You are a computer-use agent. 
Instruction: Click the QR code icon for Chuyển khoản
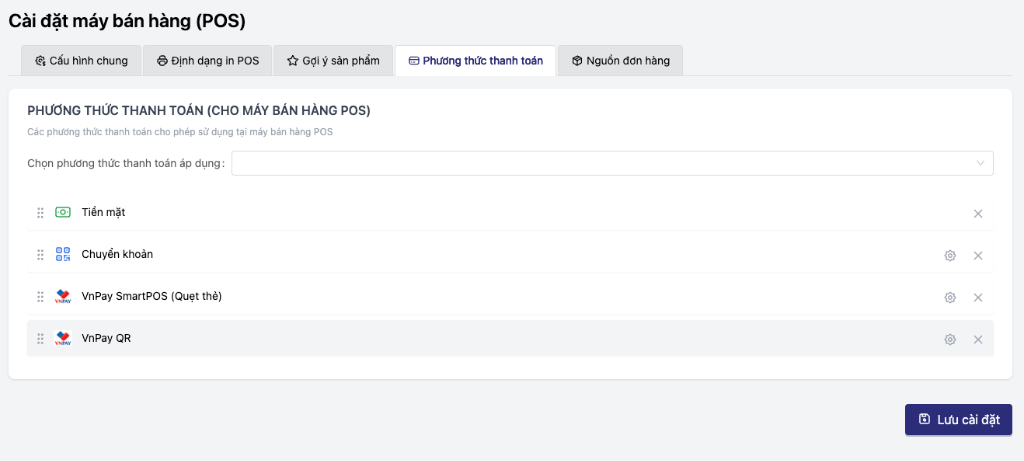click(x=63, y=254)
